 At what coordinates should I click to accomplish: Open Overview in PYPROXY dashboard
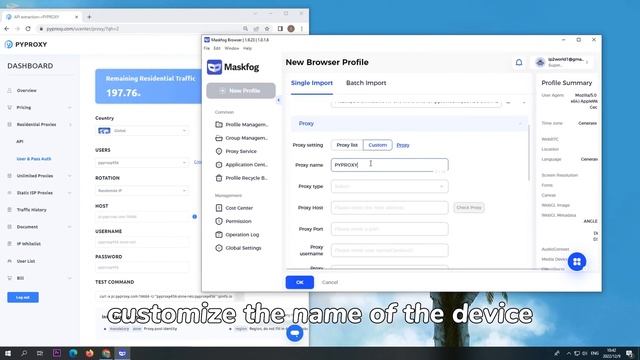tap(27, 90)
